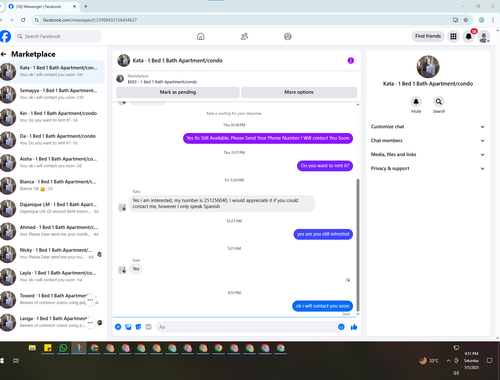
Task: Send a thumbs-up like
Action: 354,327
